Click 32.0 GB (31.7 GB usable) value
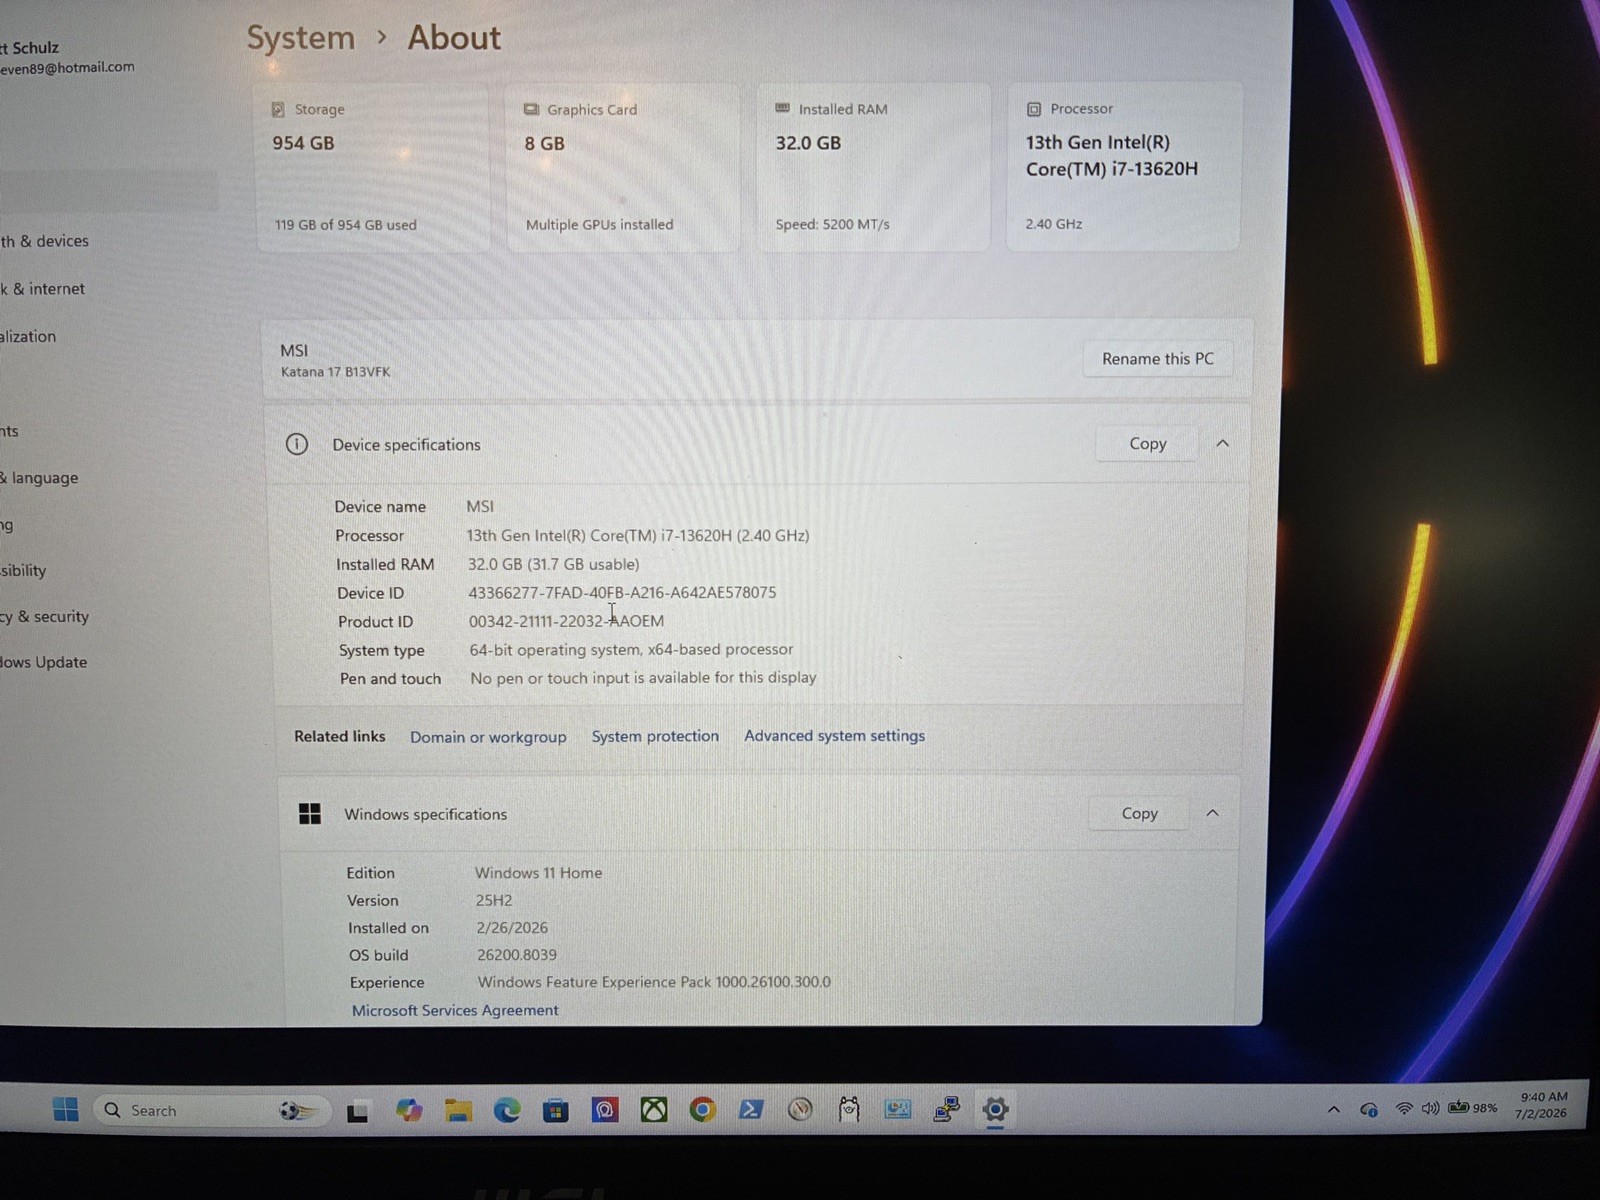This screenshot has height=1200, width=1600. pyautogui.click(x=553, y=564)
